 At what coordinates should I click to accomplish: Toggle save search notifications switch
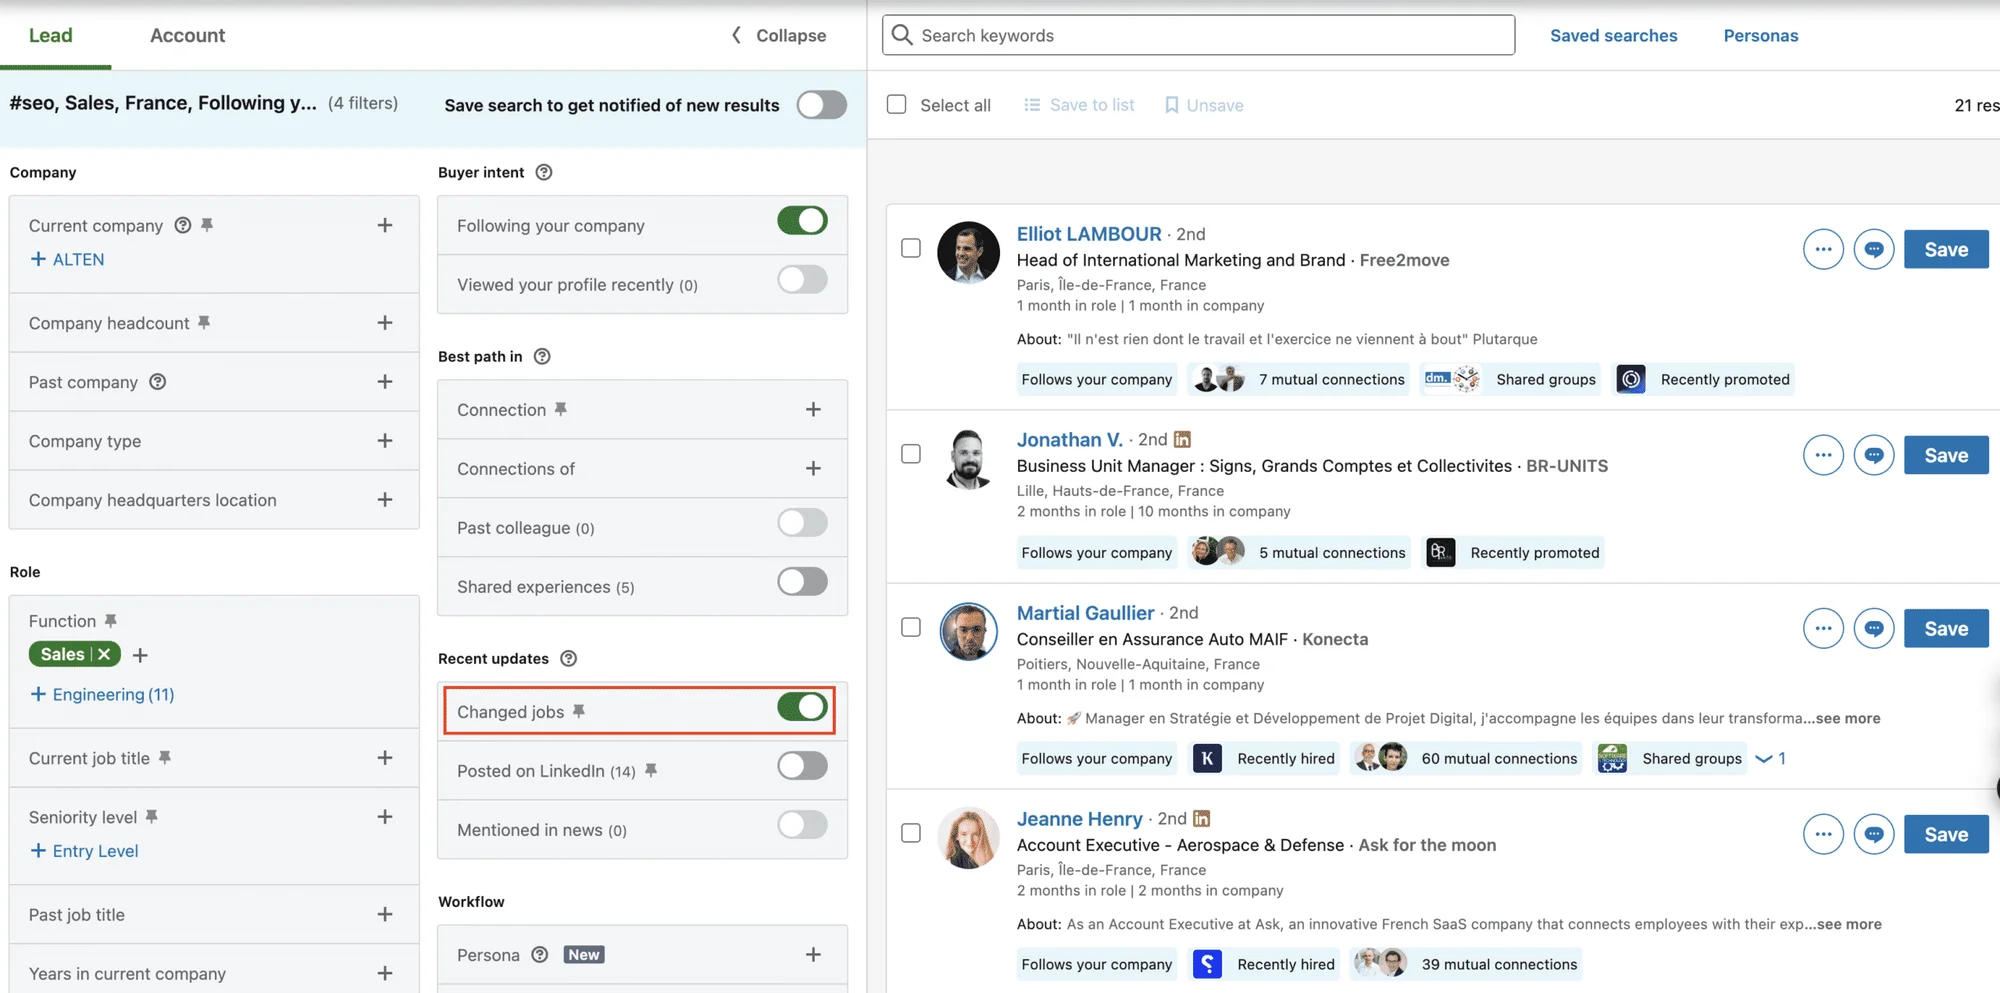coord(822,105)
